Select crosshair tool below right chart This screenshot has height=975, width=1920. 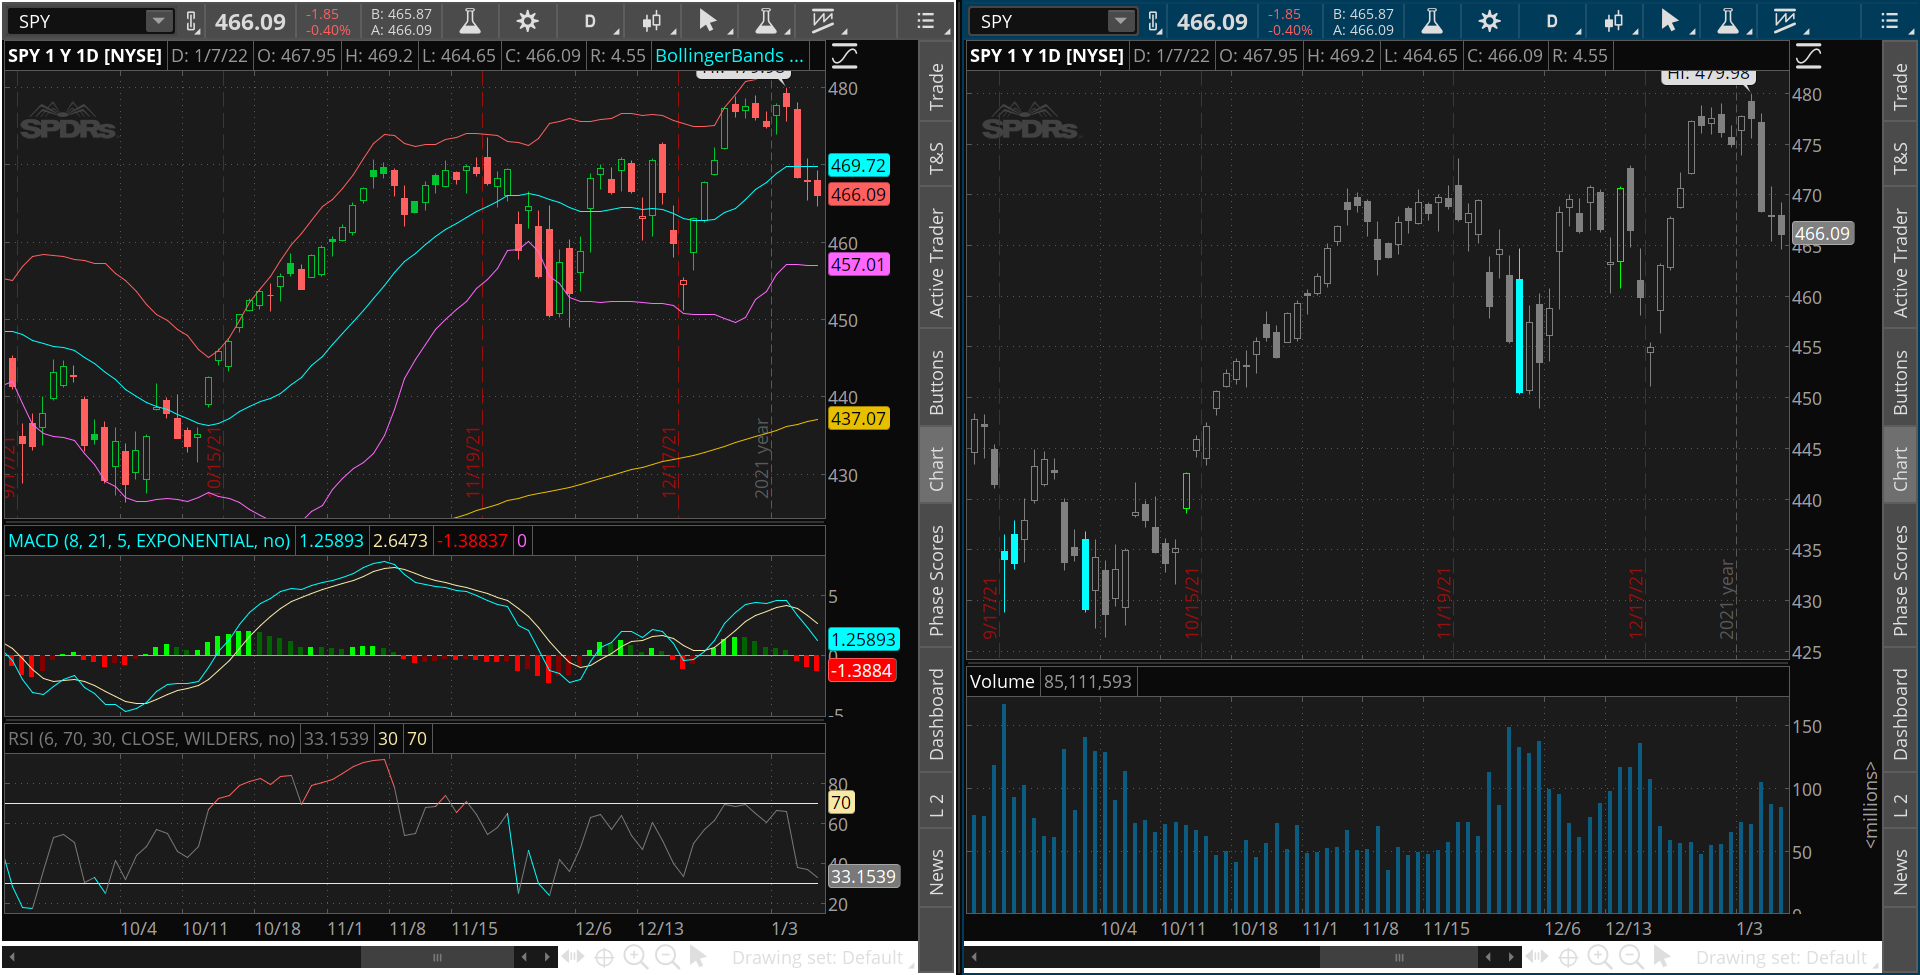(x=1568, y=957)
